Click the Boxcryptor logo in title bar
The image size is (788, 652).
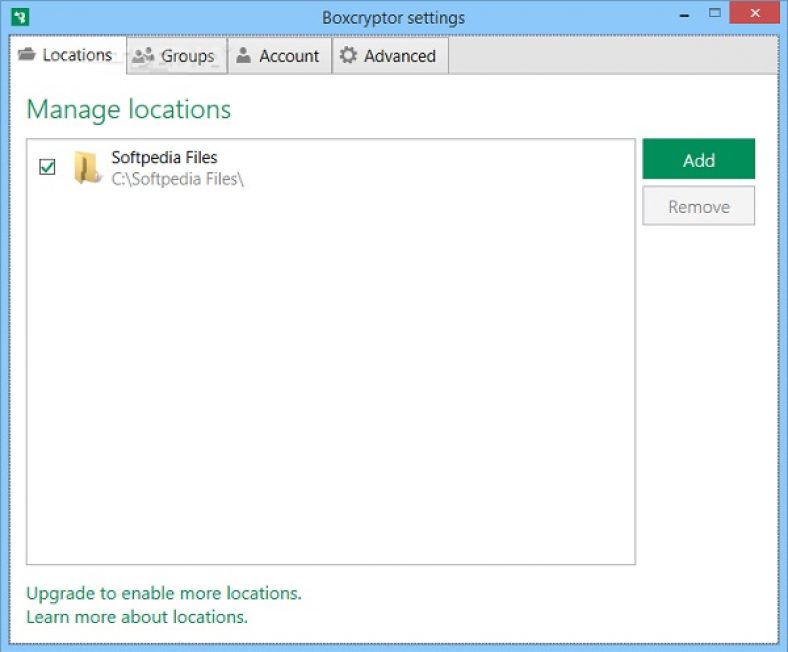(x=20, y=17)
